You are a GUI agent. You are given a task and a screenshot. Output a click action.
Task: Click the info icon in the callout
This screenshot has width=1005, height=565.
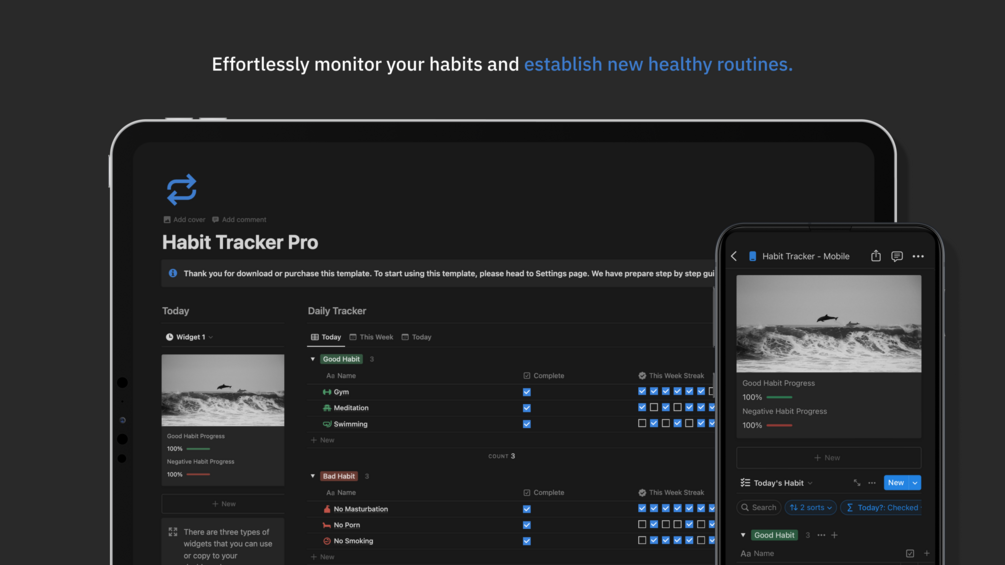172,273
